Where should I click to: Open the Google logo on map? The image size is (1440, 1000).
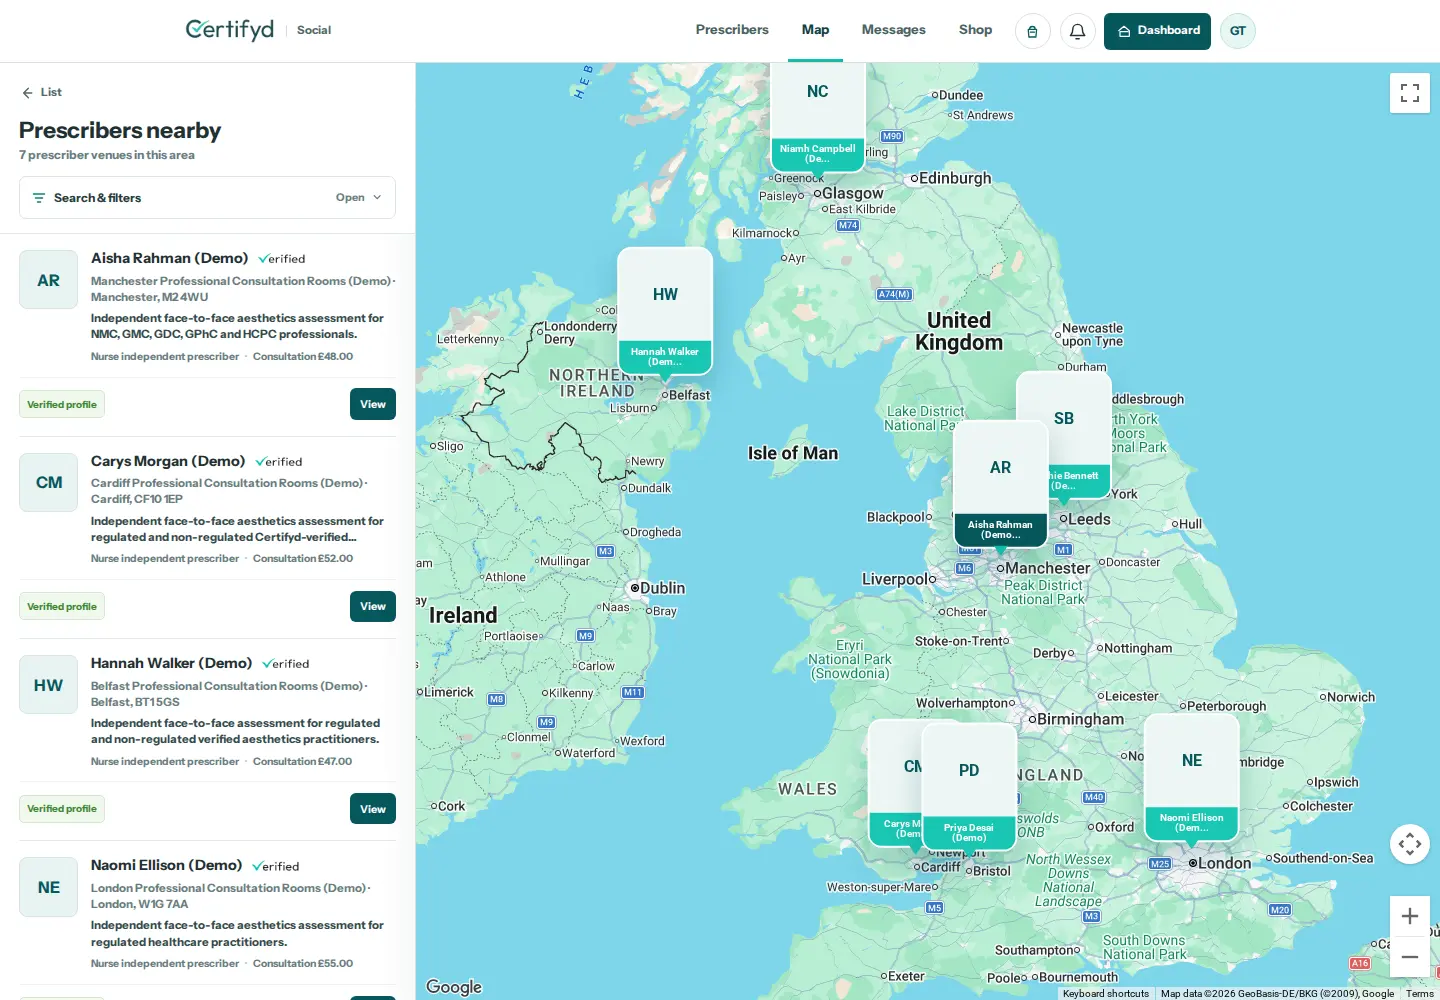(454, 987)
